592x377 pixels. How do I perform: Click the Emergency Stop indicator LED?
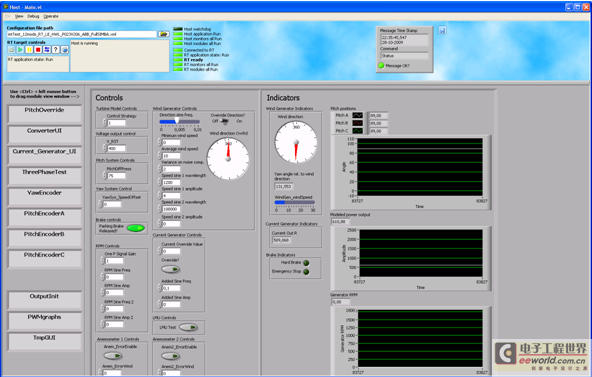click(x=306, y=272)
